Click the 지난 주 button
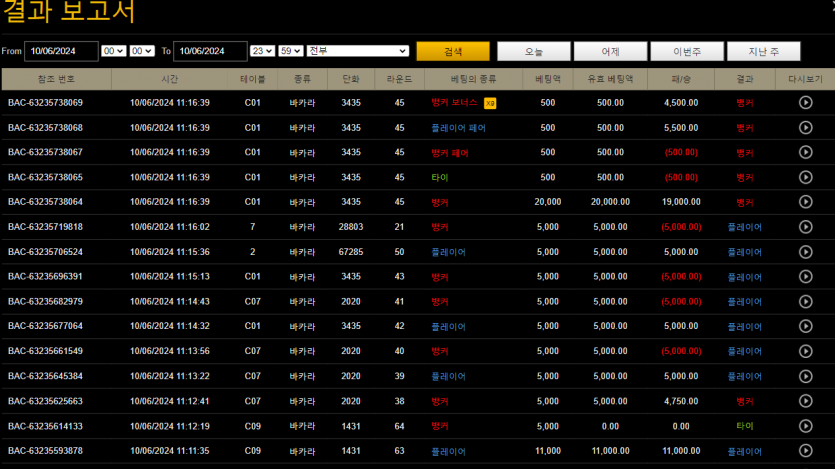 pos(764,51)
